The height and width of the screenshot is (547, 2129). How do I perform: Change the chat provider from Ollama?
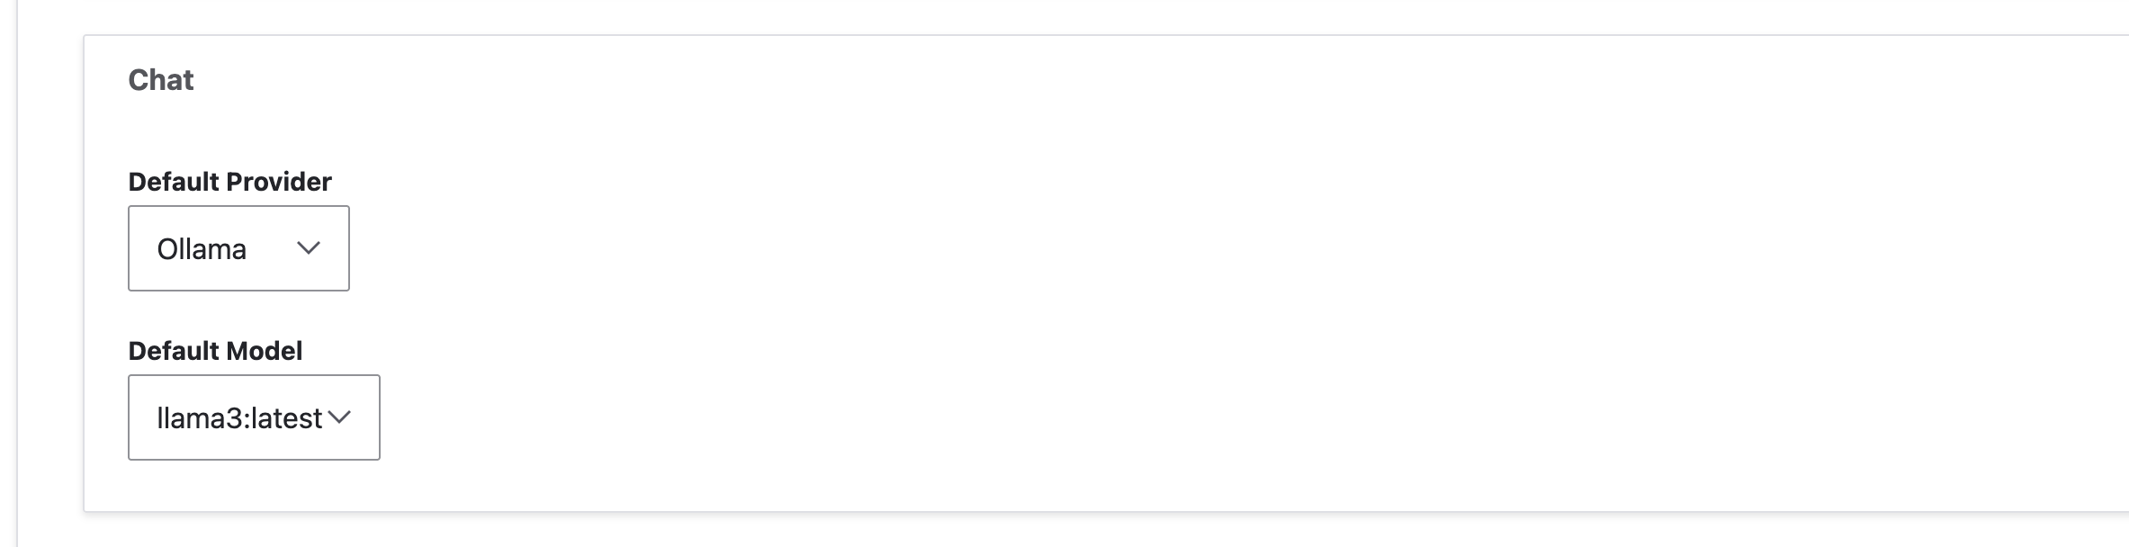point(238,248)
